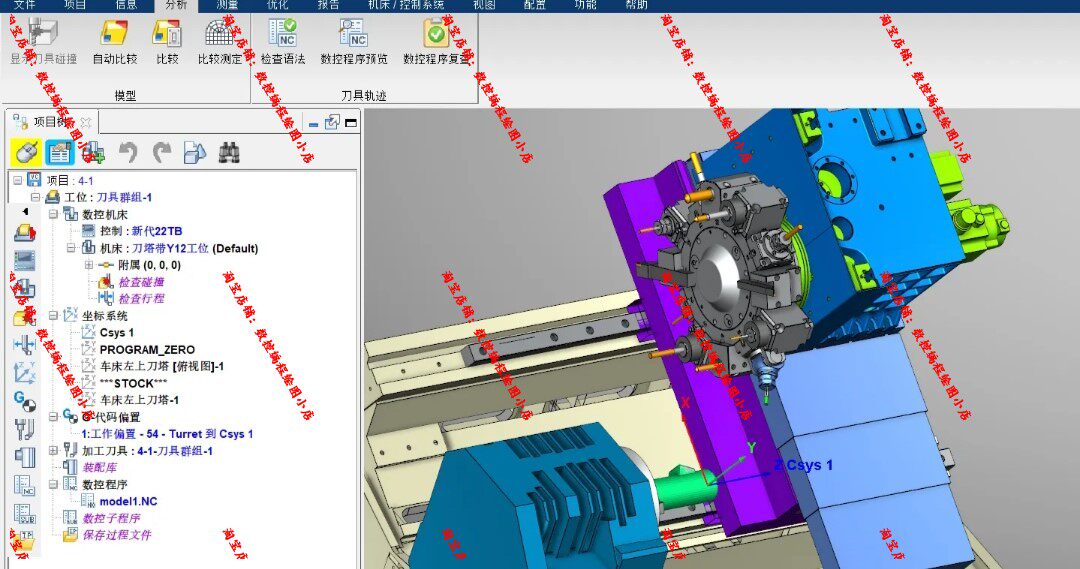Open the 视图 menu
This screenshot has width=1080, height=569.
tap(484, 5)
